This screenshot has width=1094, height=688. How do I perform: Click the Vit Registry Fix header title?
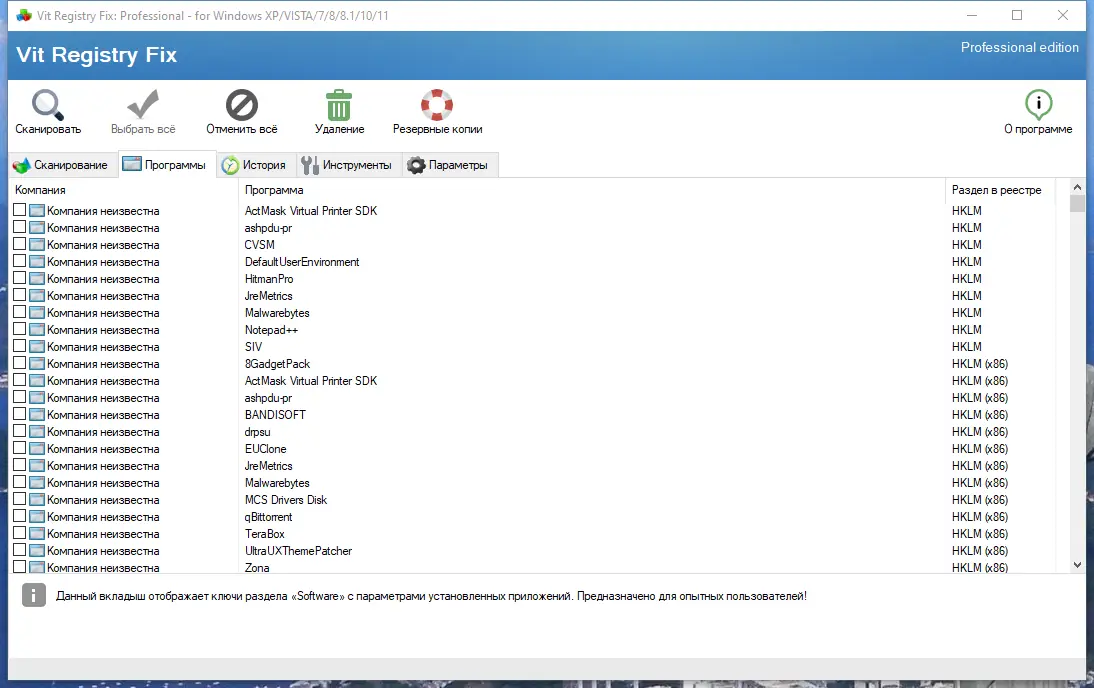click(96, 54)
